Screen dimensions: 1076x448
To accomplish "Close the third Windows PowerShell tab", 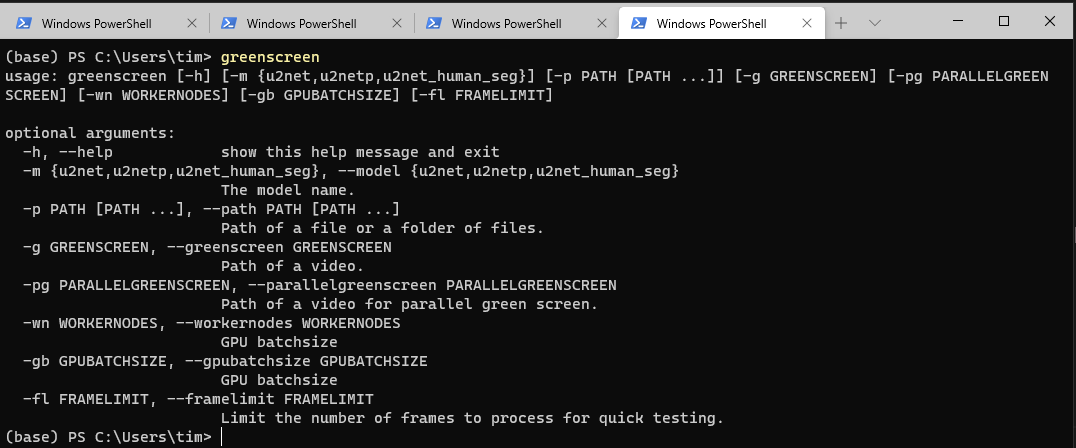I will pyautogui.click(x=602, y=23).
